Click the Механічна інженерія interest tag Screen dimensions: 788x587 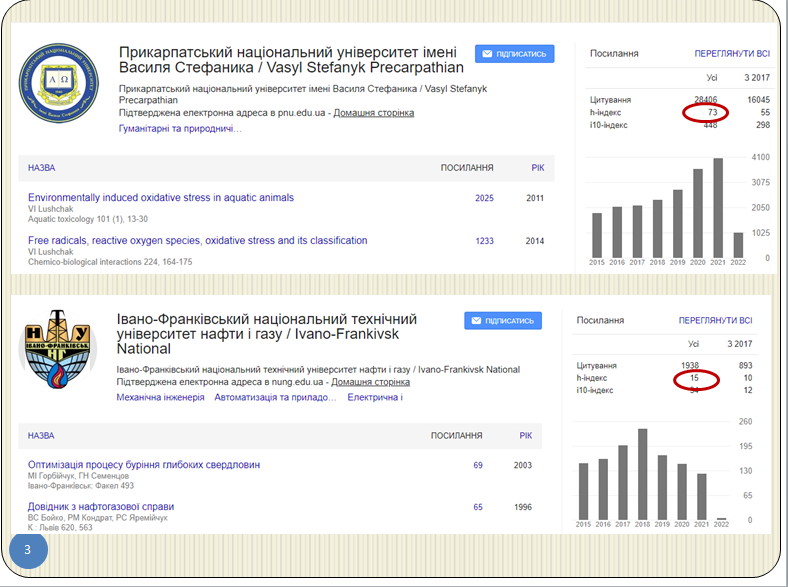pyautogui.click(x=160, y=397)
